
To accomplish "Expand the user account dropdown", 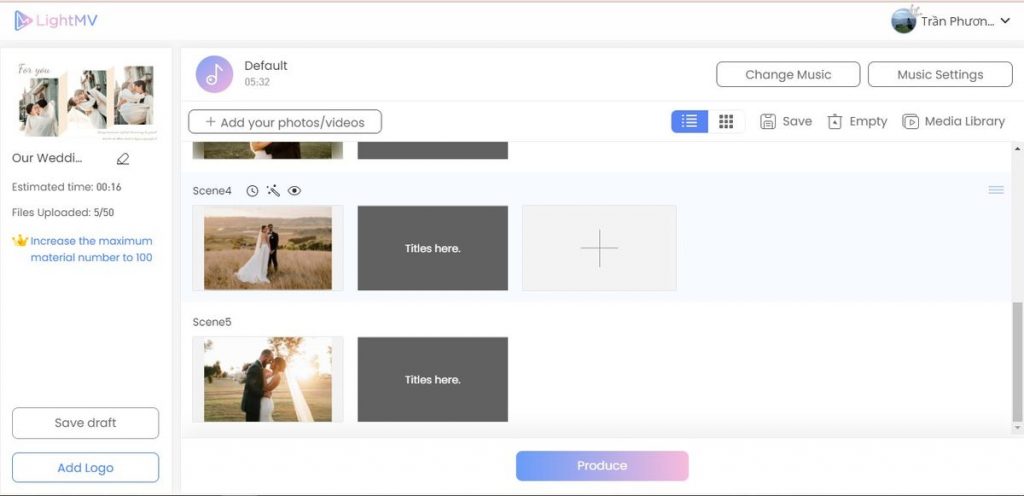I will (x=1005, y=21).
